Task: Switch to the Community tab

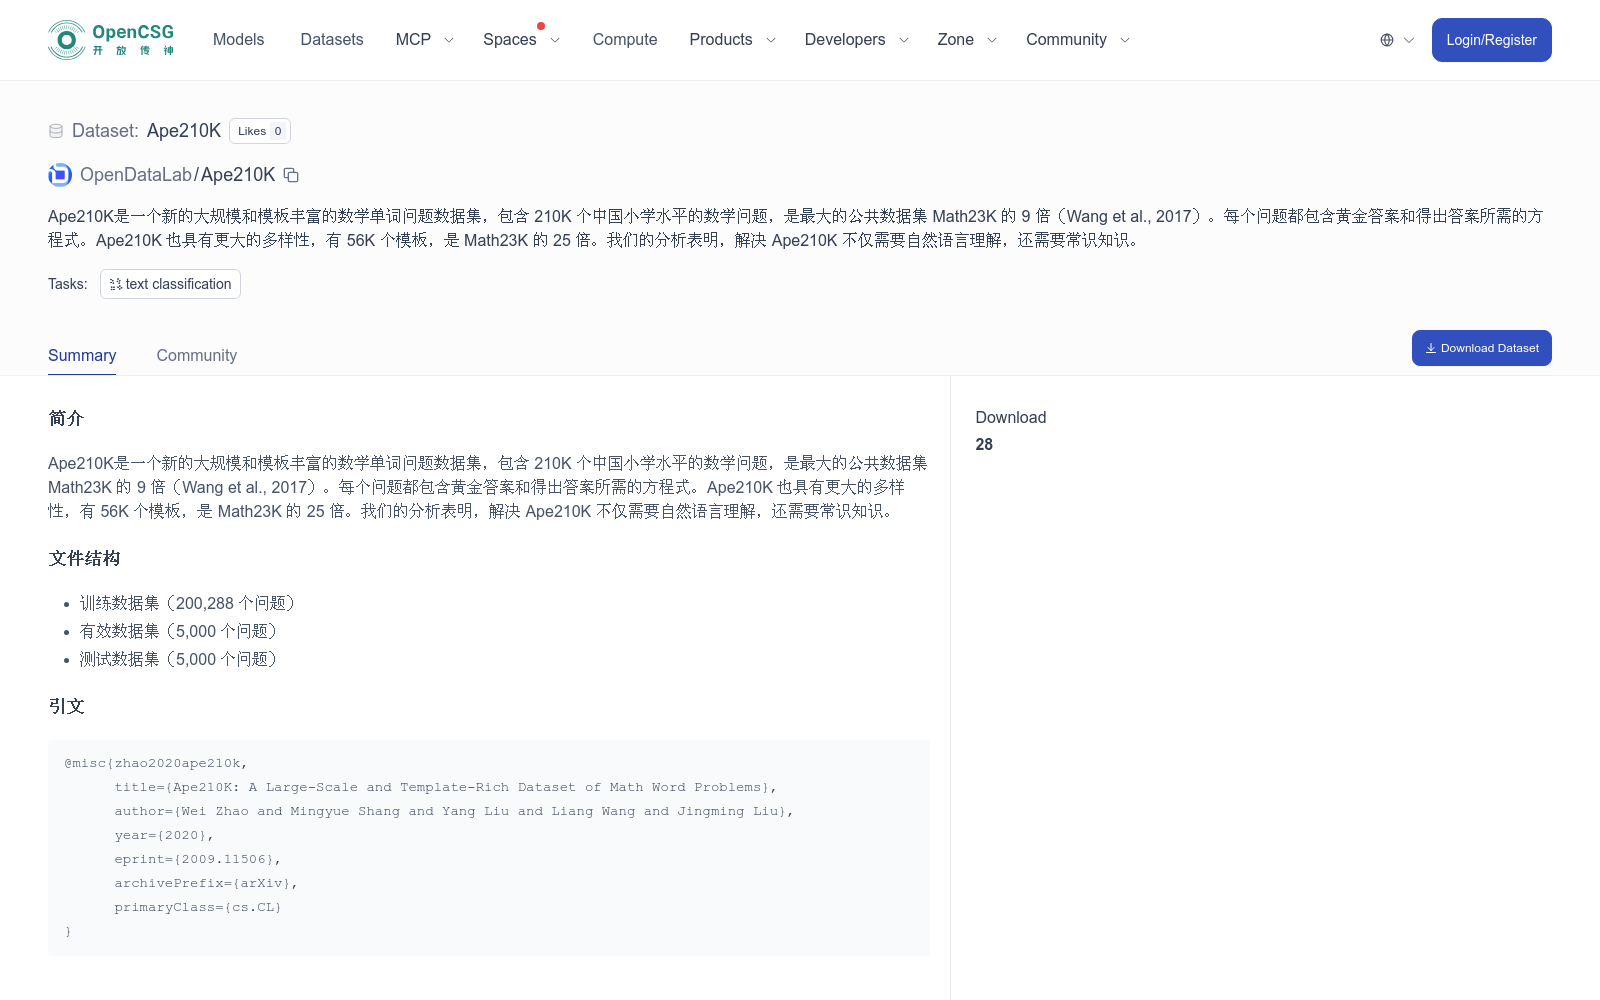Action: tap(197, 356)
